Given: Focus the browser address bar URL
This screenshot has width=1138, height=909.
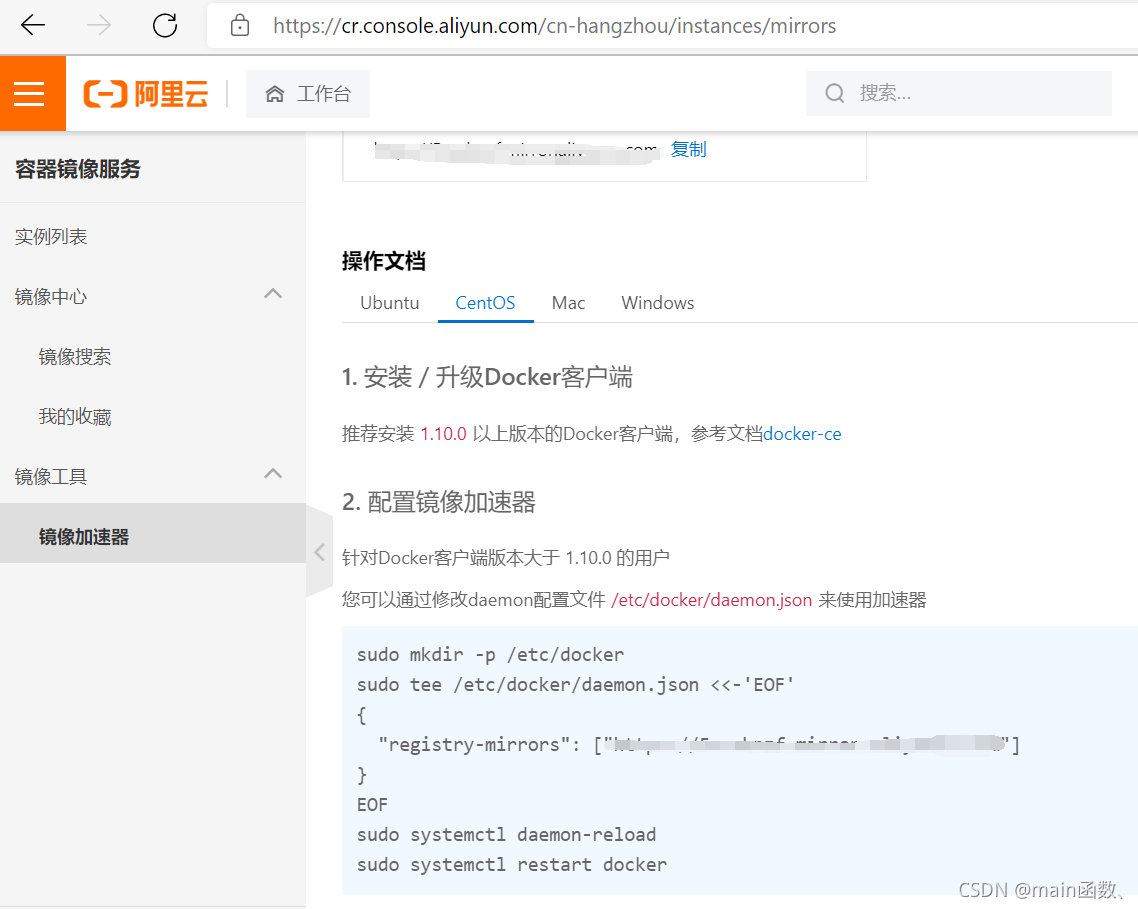Looking at the screenshot, I should click(x=554, y=26).
